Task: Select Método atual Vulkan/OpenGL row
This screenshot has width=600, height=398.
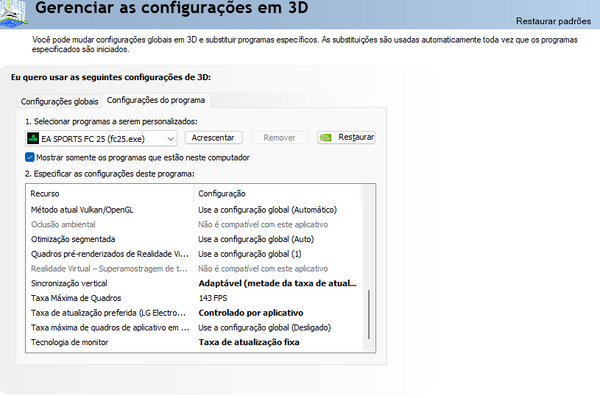Action: (x=194, y=210)
